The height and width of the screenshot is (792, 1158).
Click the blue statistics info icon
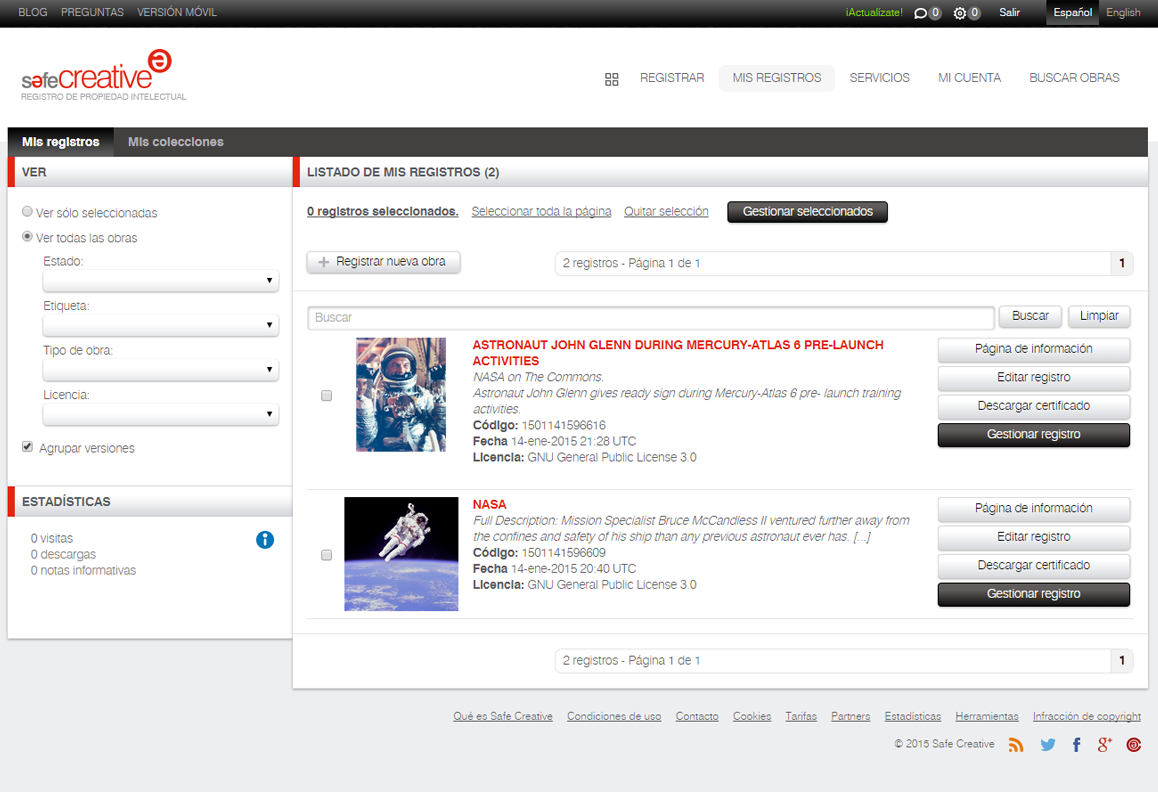[265, 540]
